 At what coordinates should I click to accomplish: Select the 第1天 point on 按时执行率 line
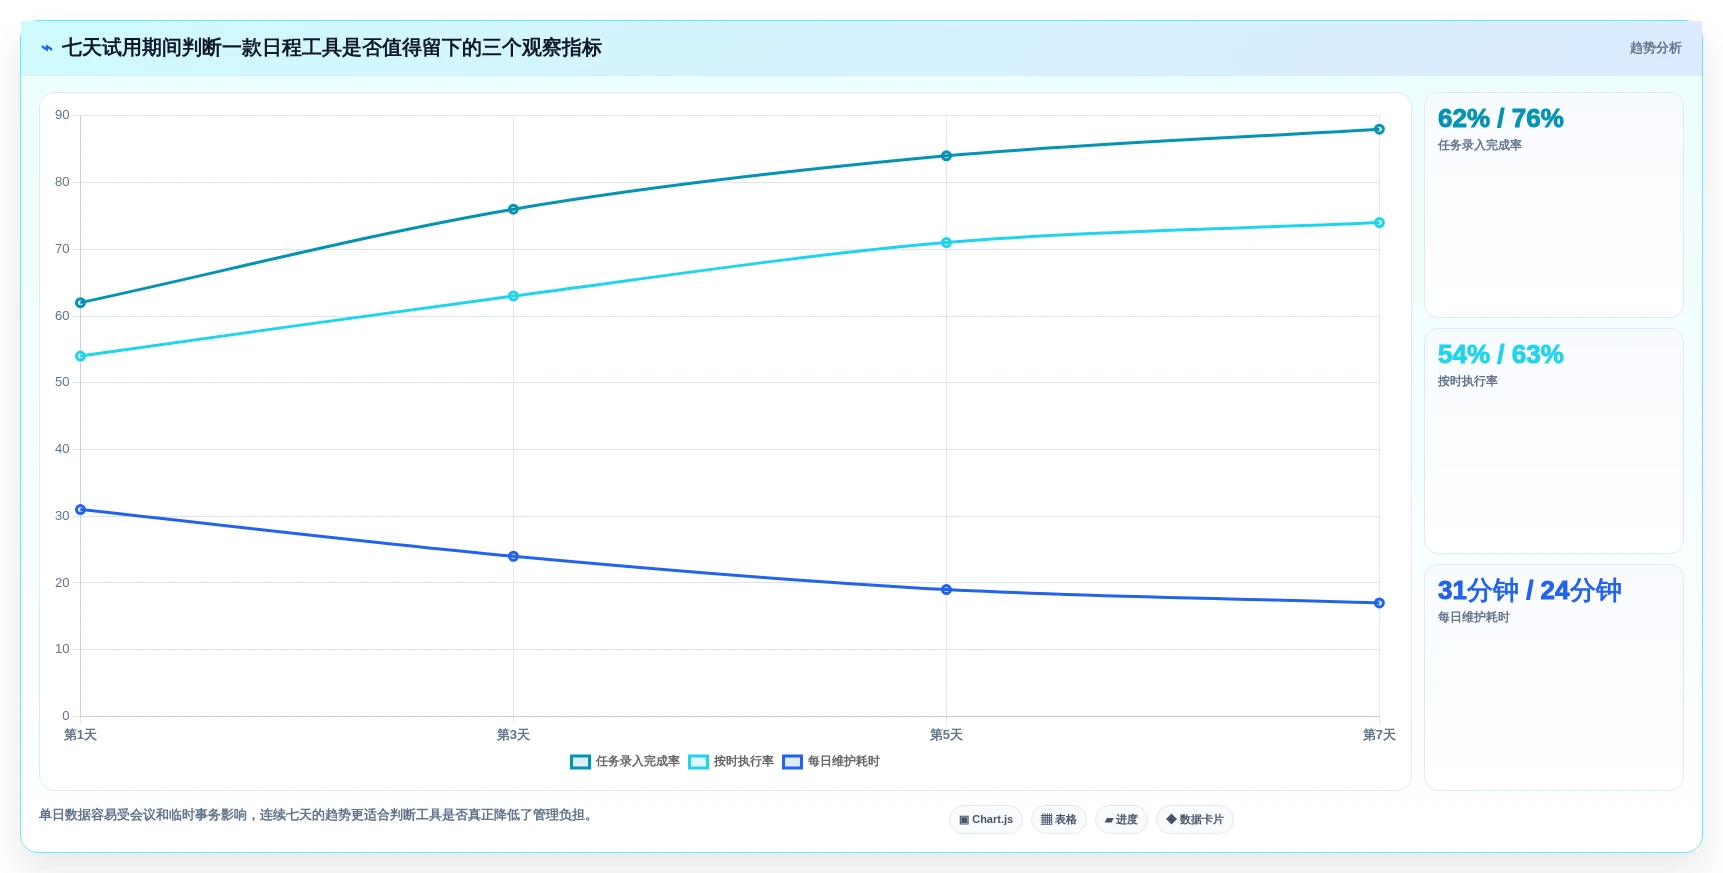point(81,356)
